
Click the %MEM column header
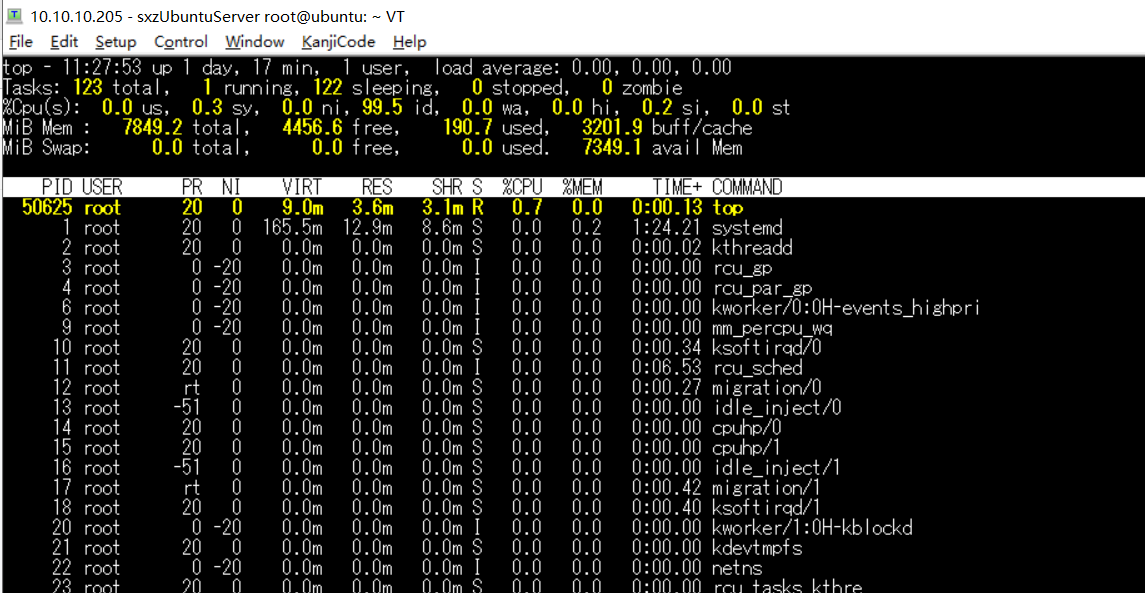tap(582, 188)
